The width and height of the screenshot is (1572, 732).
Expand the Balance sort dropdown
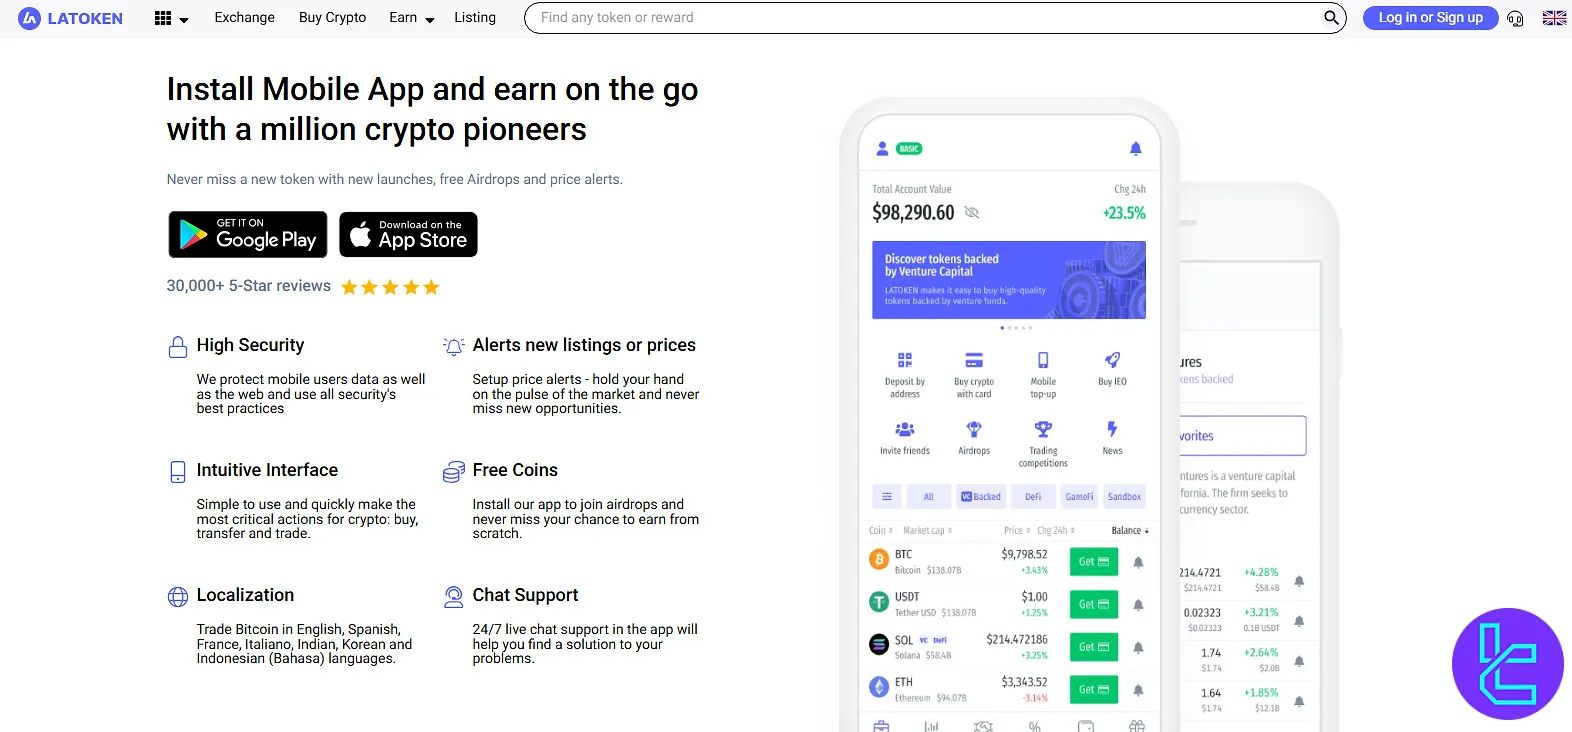(1130, 531)
